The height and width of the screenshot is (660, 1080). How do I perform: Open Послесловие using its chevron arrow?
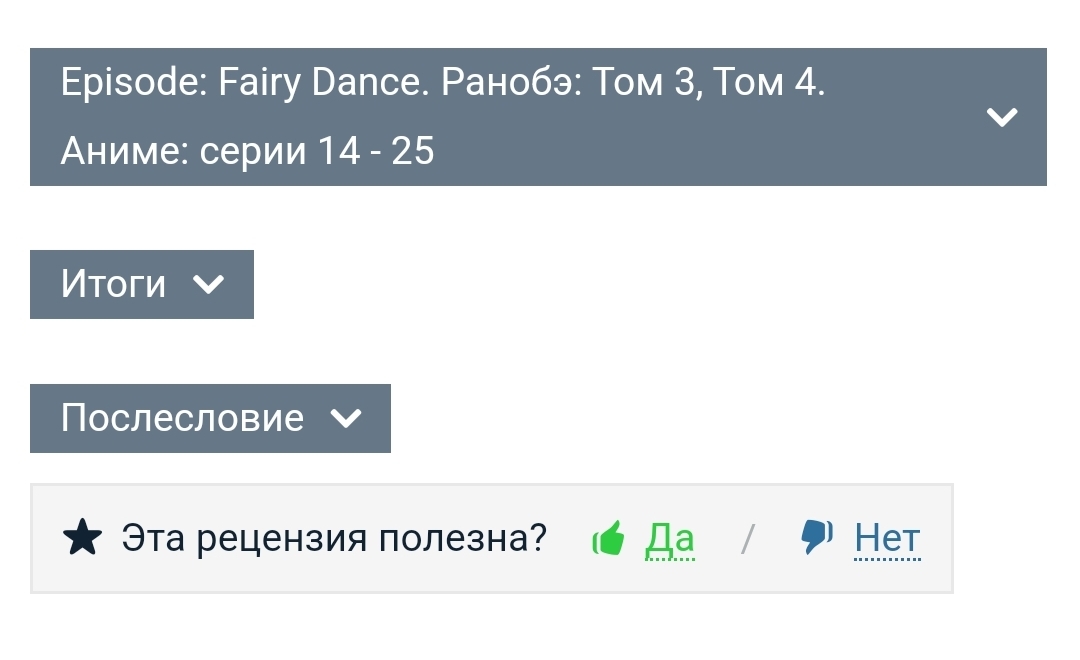(345, 418)
